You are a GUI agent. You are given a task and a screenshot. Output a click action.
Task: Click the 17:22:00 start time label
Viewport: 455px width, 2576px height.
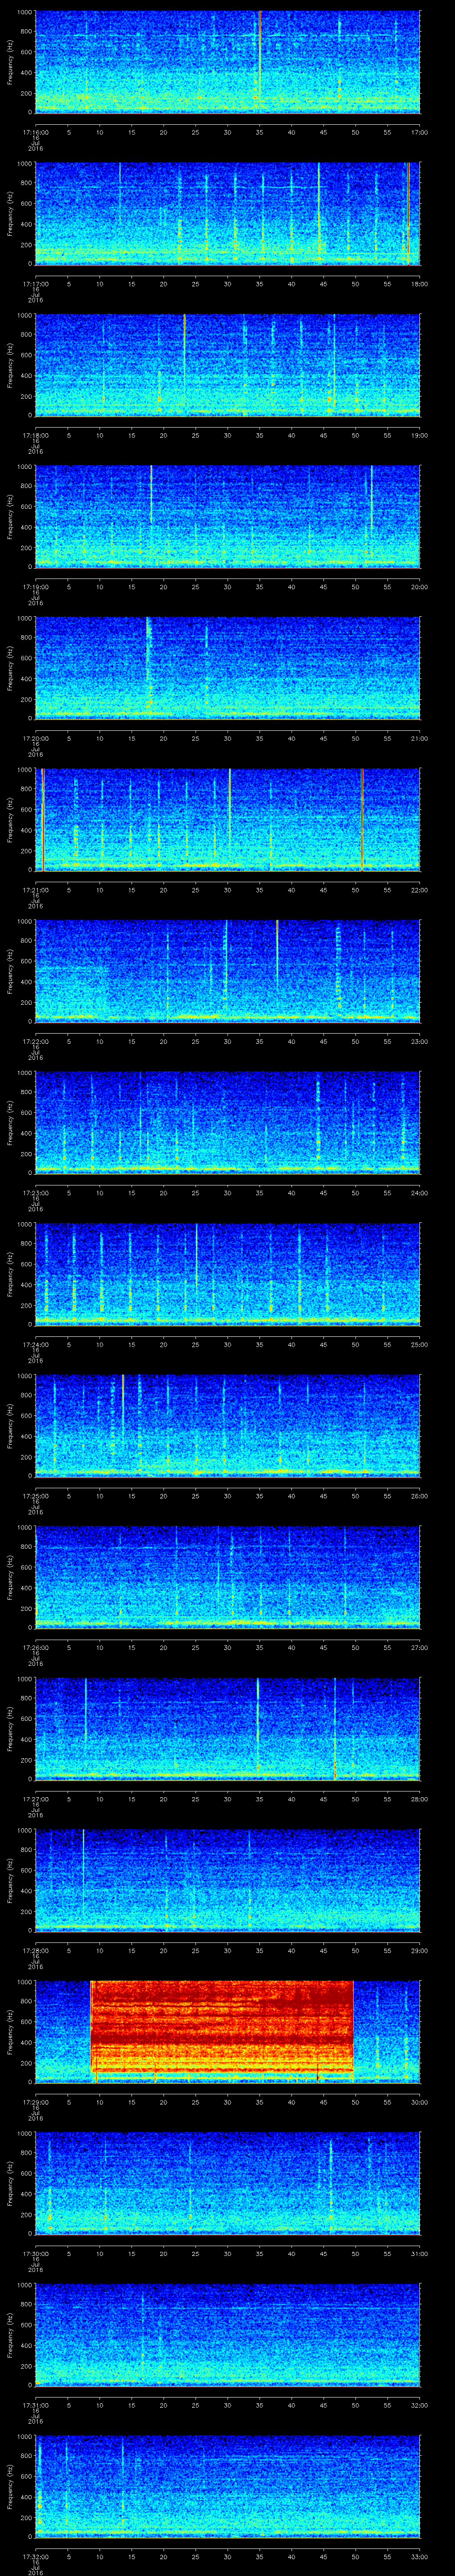[35, 1041]
